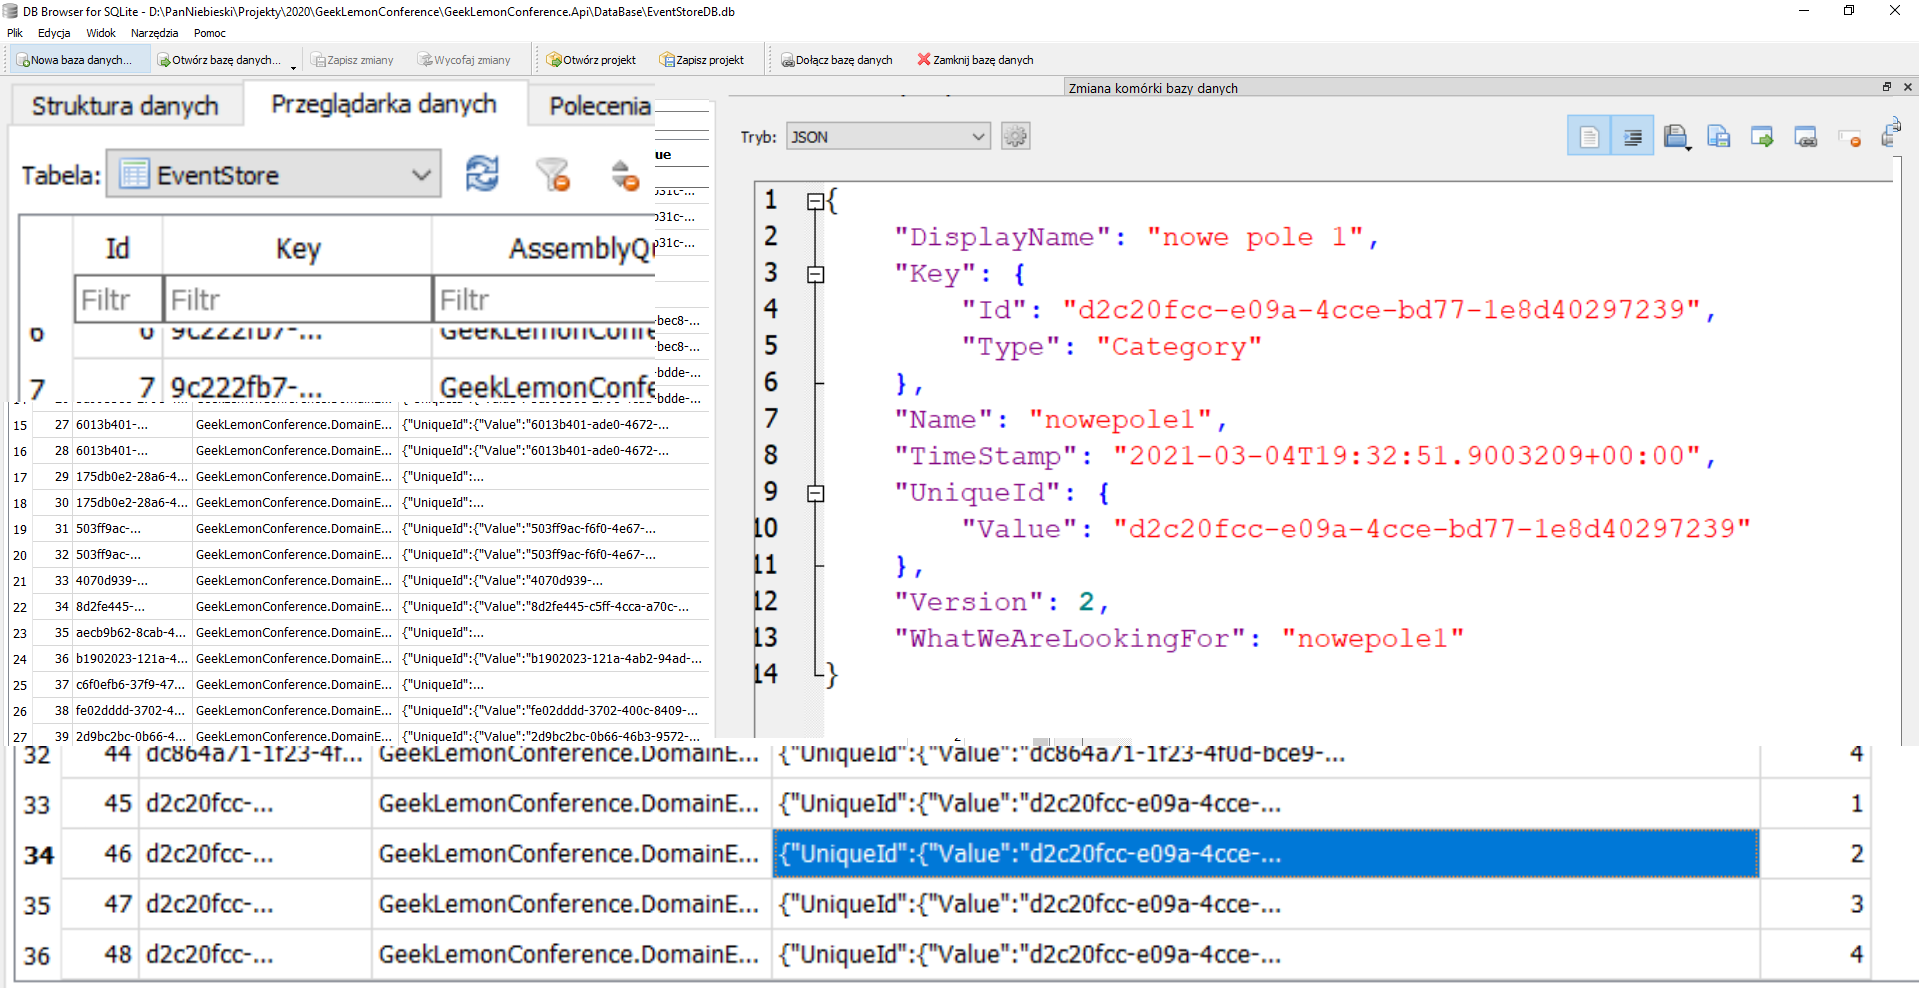Toggle the plain text document mode icon
Image resolution: width=1919 pixels, height=988 pixels.
tap(1589, 136)
